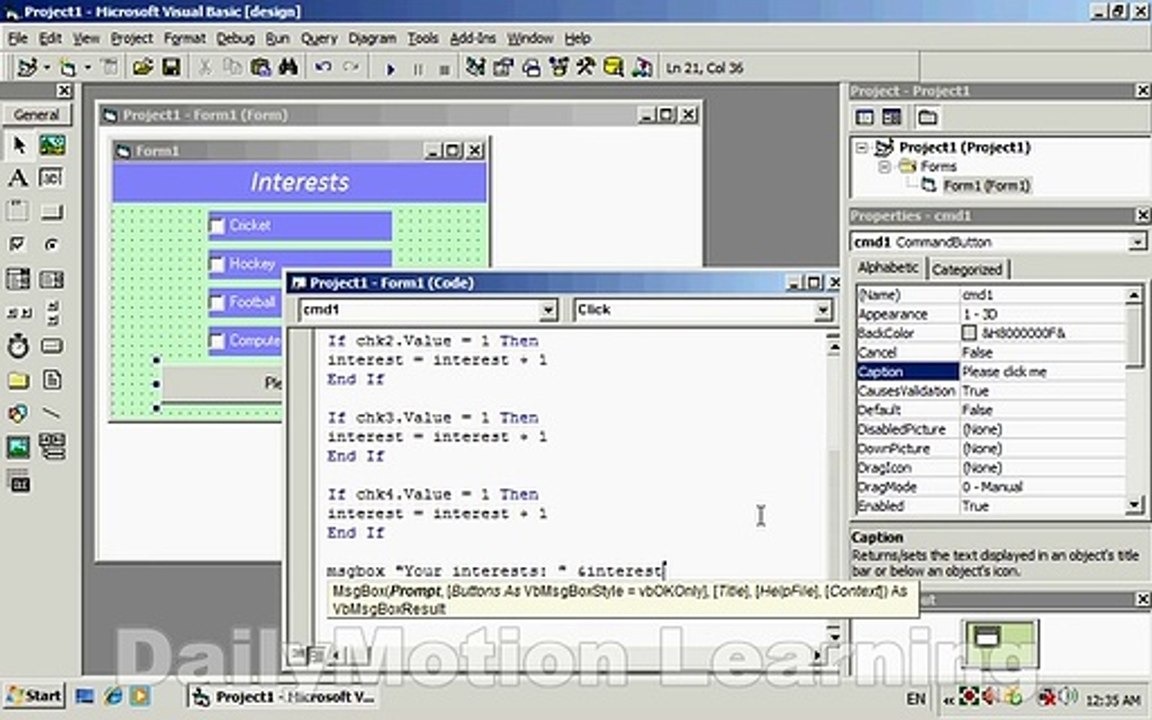Open the Form Layout Window toolbar icon
Screen dimensions: 1152x720
[531, 68]
